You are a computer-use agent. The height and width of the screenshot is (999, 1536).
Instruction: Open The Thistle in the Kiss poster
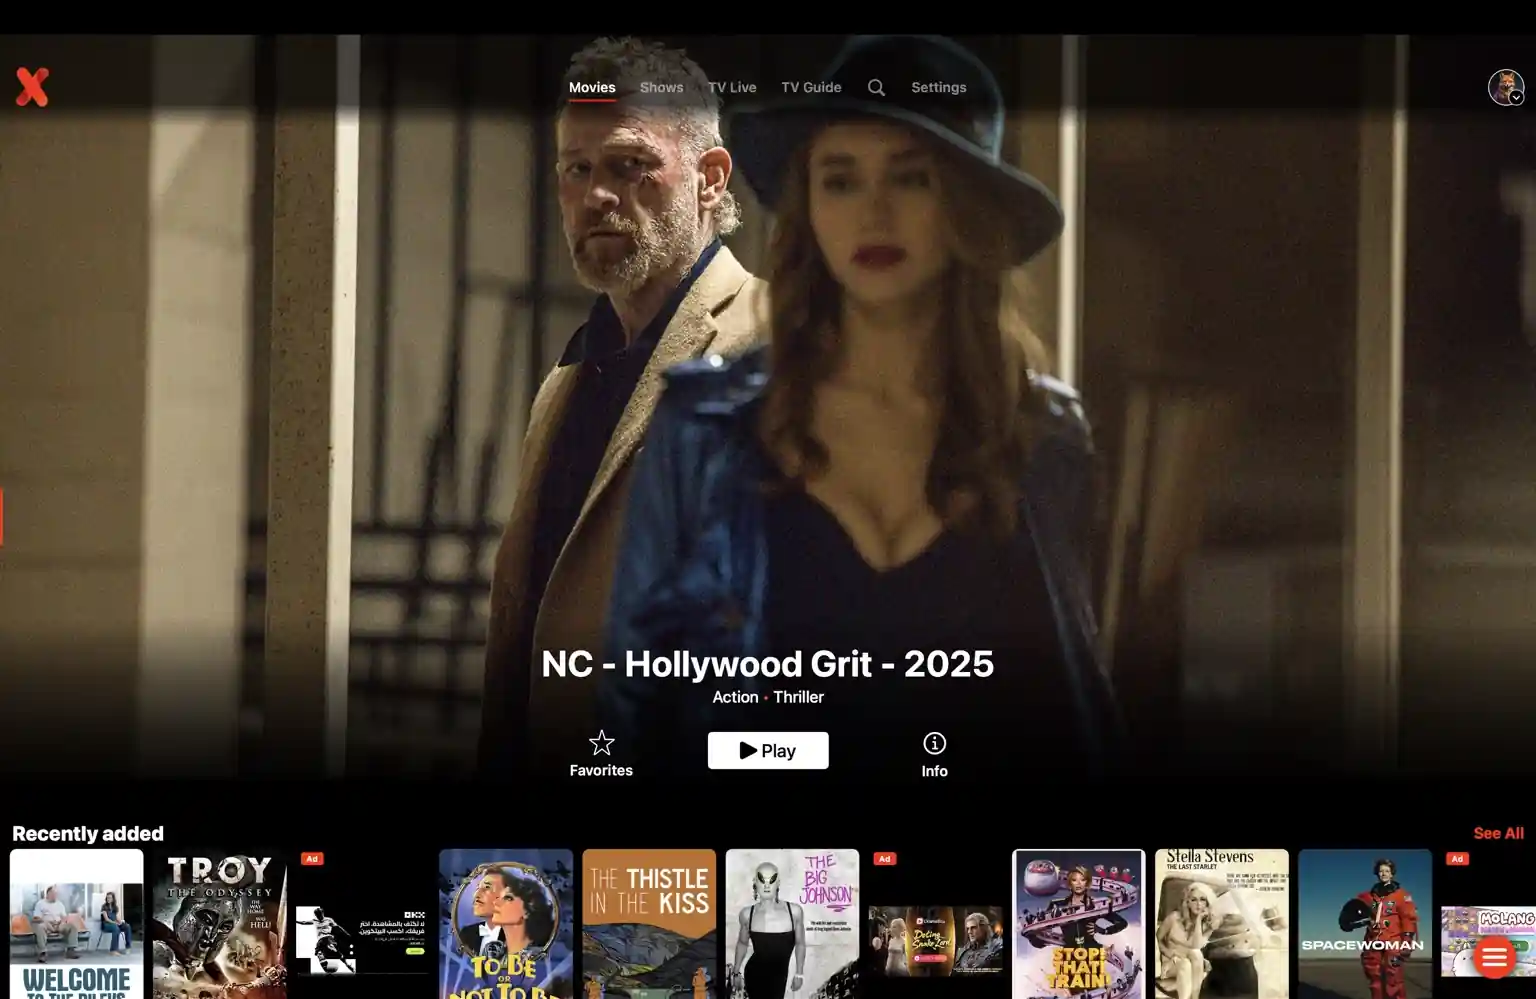(x=649, y=924)
